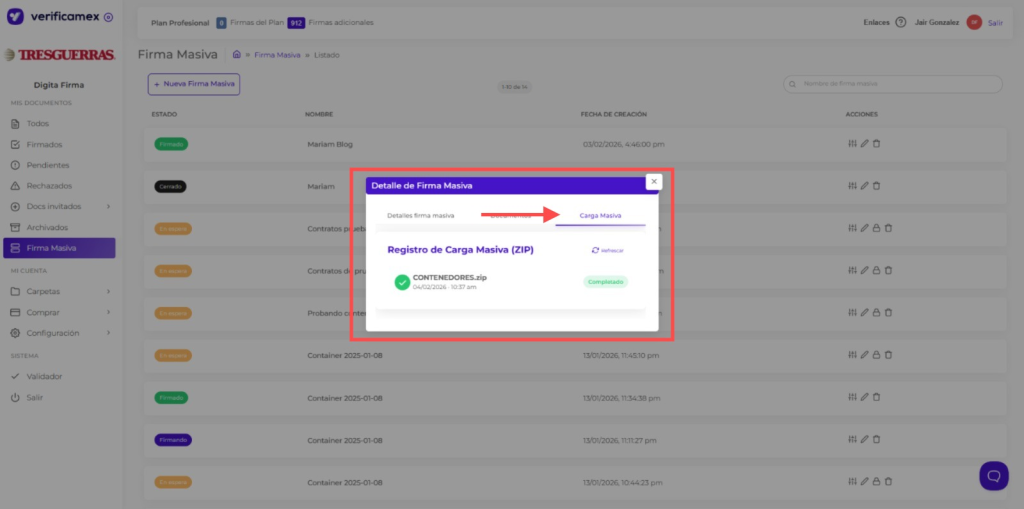Open the Validador sidebar item
This screenshot has height=509, width=1024.
(44, 376)
